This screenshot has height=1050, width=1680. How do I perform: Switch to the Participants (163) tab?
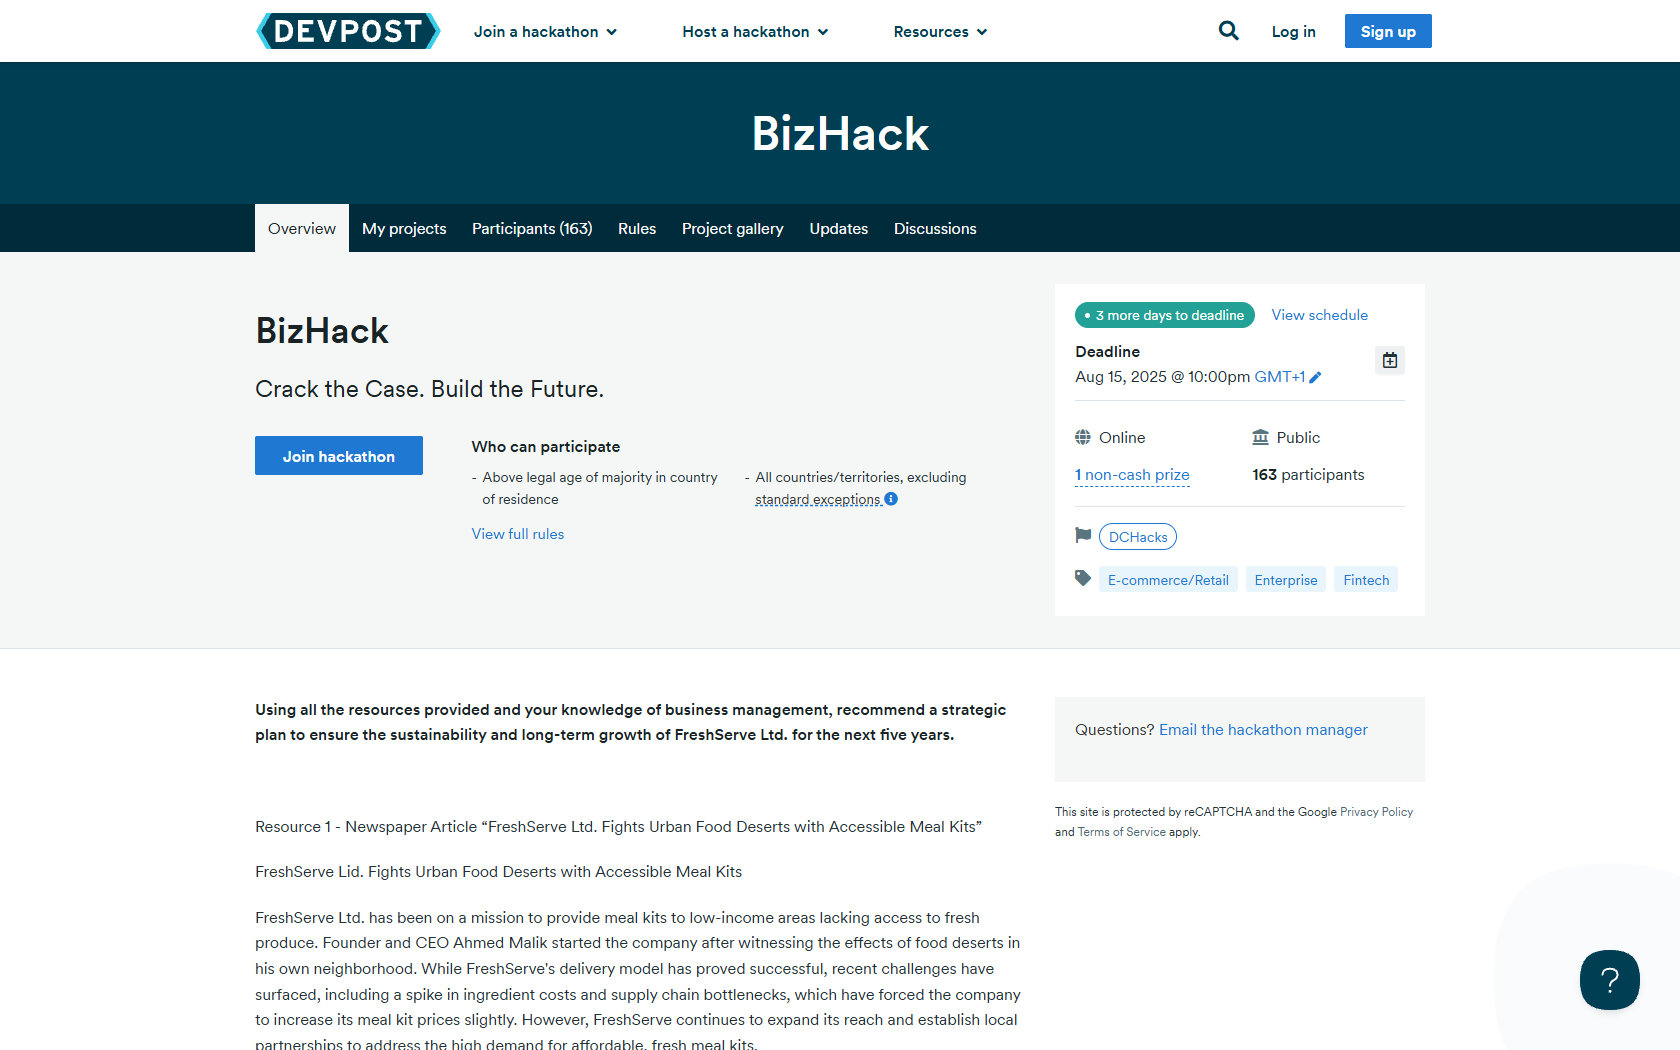click(532, 229)
